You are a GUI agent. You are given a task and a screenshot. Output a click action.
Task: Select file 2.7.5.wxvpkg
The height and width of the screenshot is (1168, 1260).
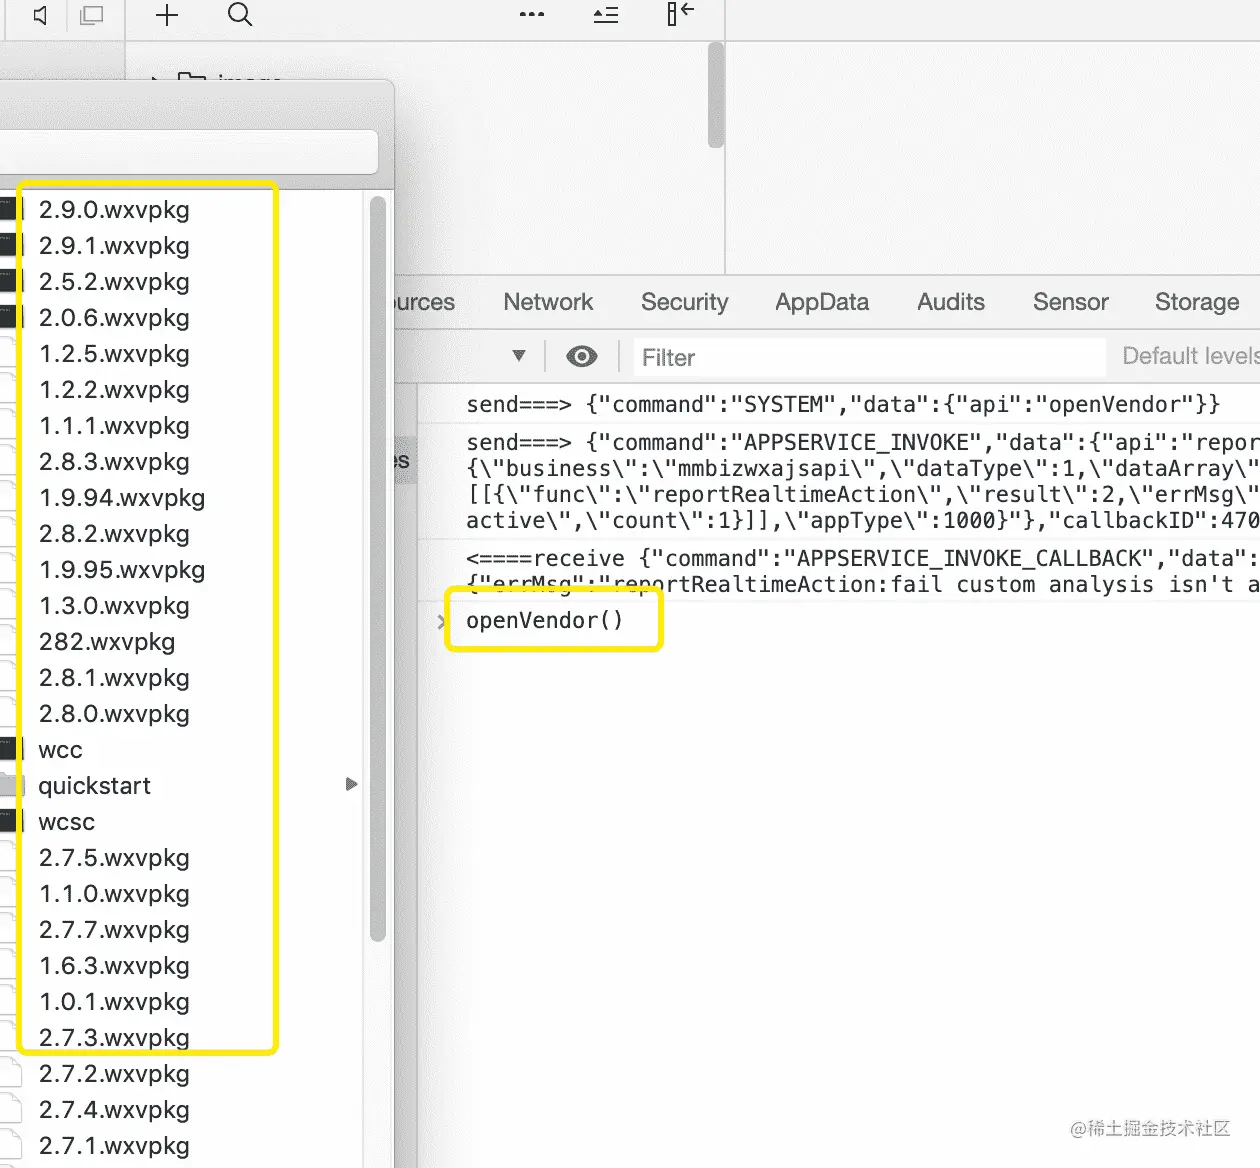[x=114, y=858]
